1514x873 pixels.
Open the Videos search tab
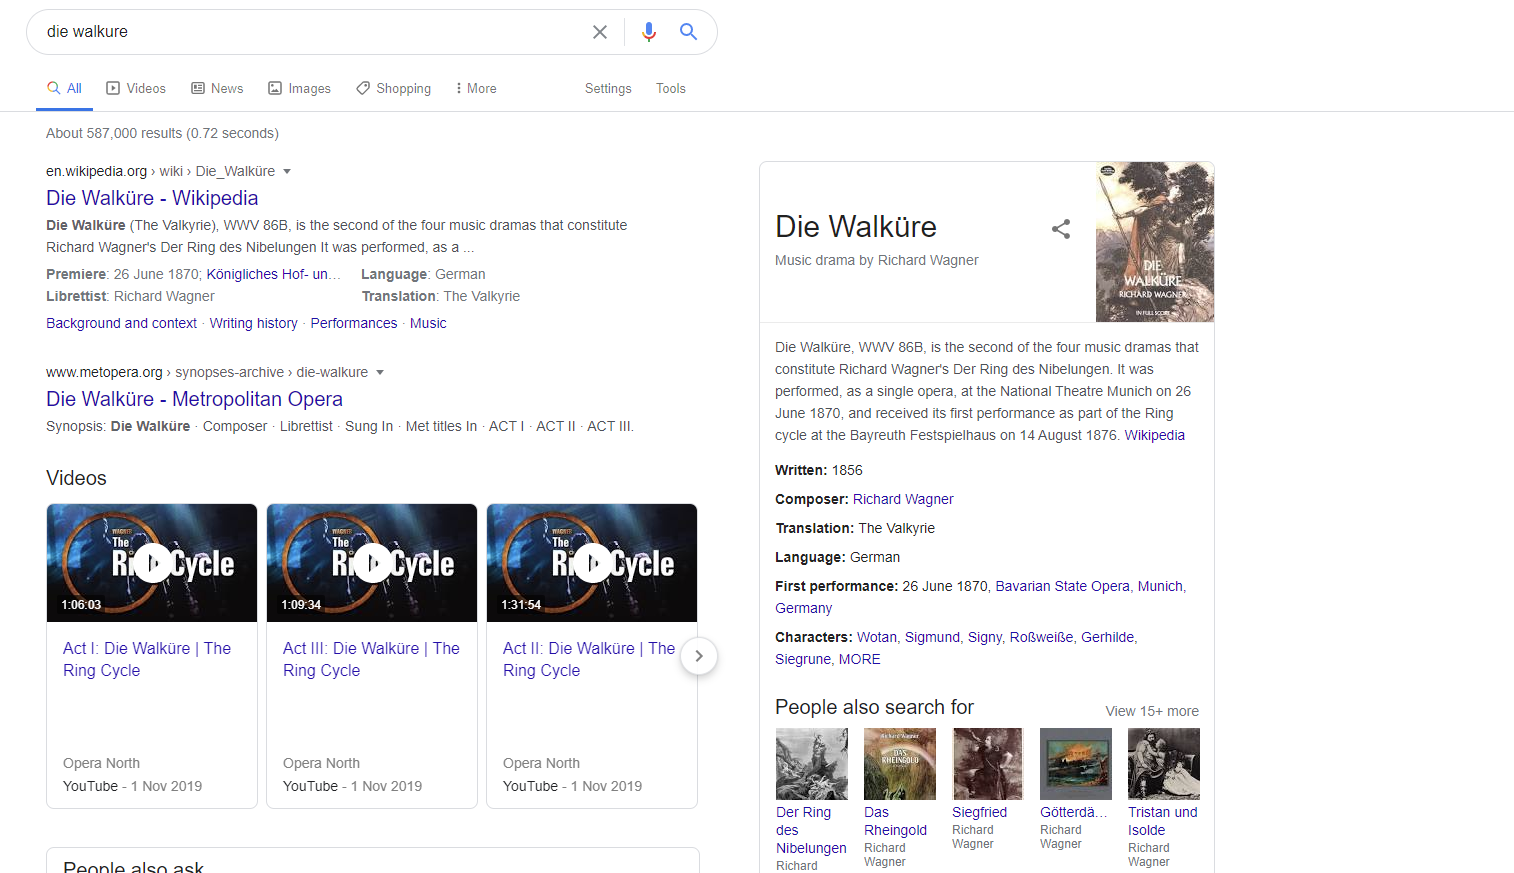click(x=136, y=89)
